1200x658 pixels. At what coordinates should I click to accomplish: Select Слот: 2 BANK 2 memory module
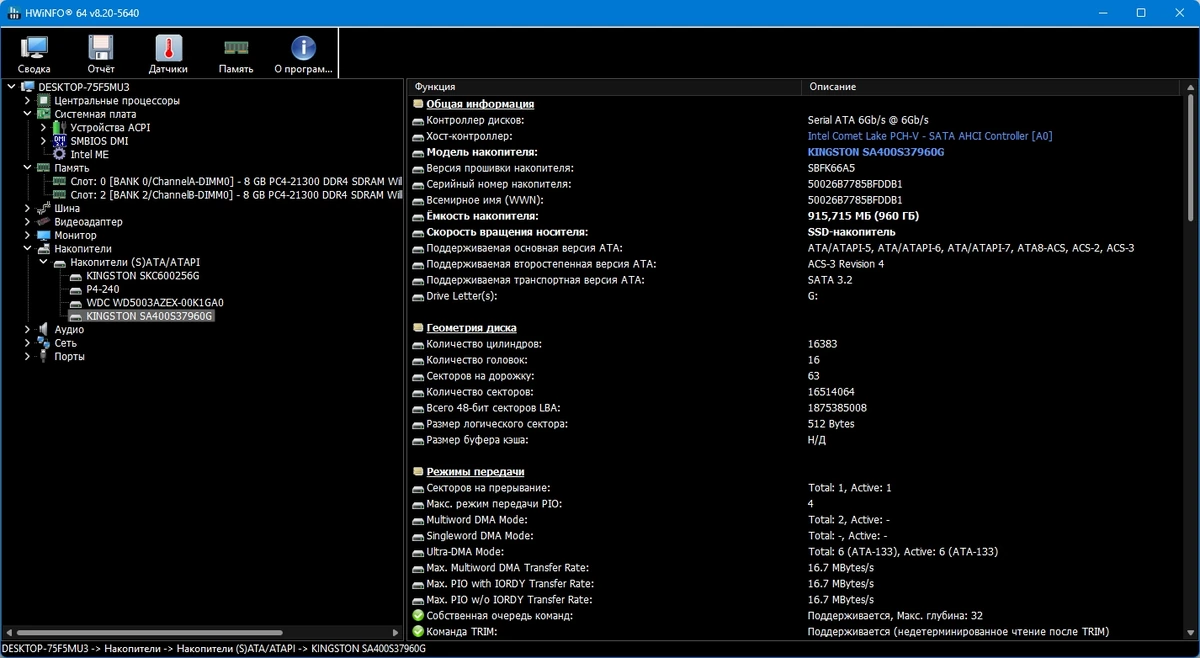(x=234, y=195)
